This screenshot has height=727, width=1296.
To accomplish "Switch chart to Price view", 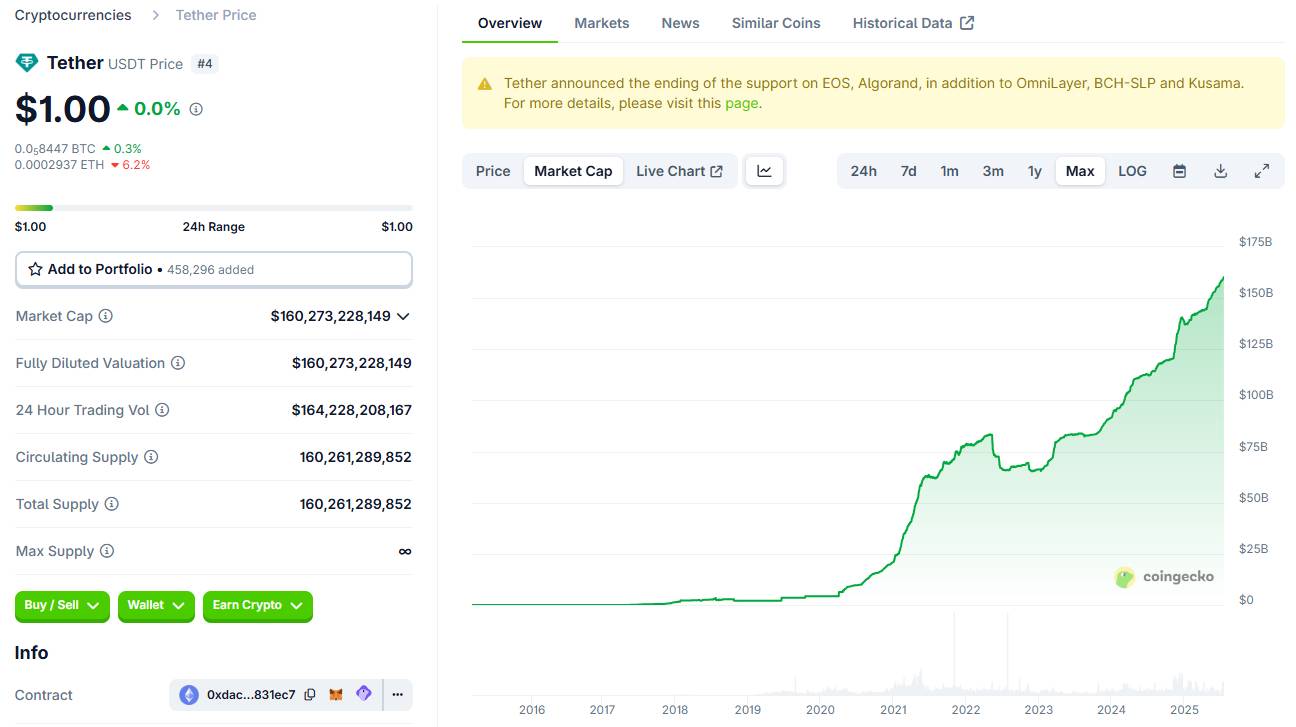I will (493, 171).
